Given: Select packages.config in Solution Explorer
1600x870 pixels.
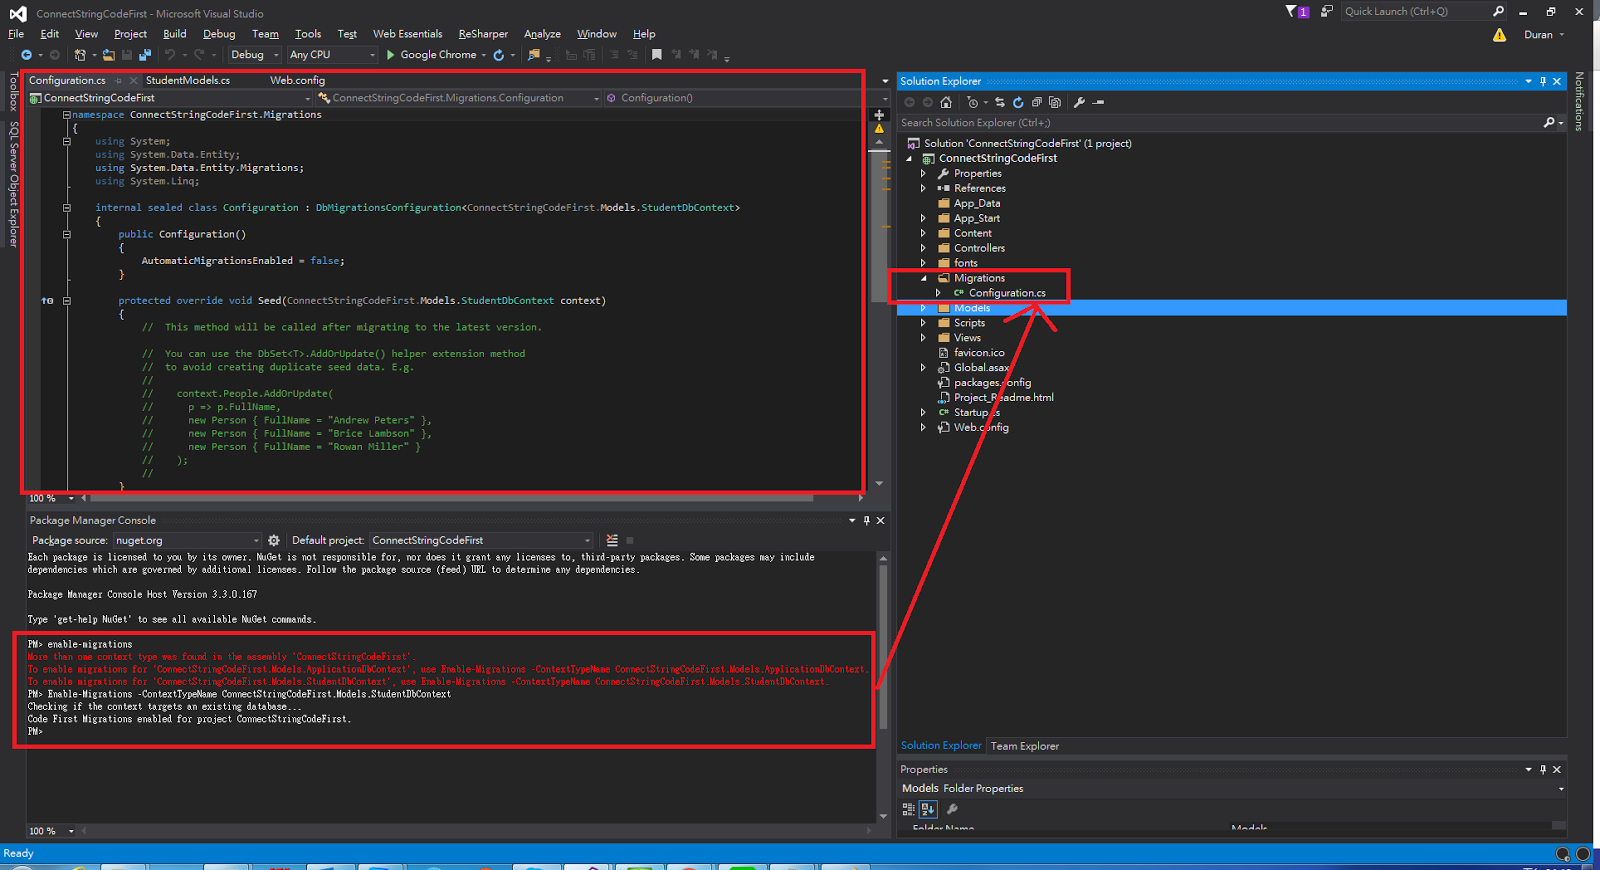Looking at the screenshot, I should 992,383.
